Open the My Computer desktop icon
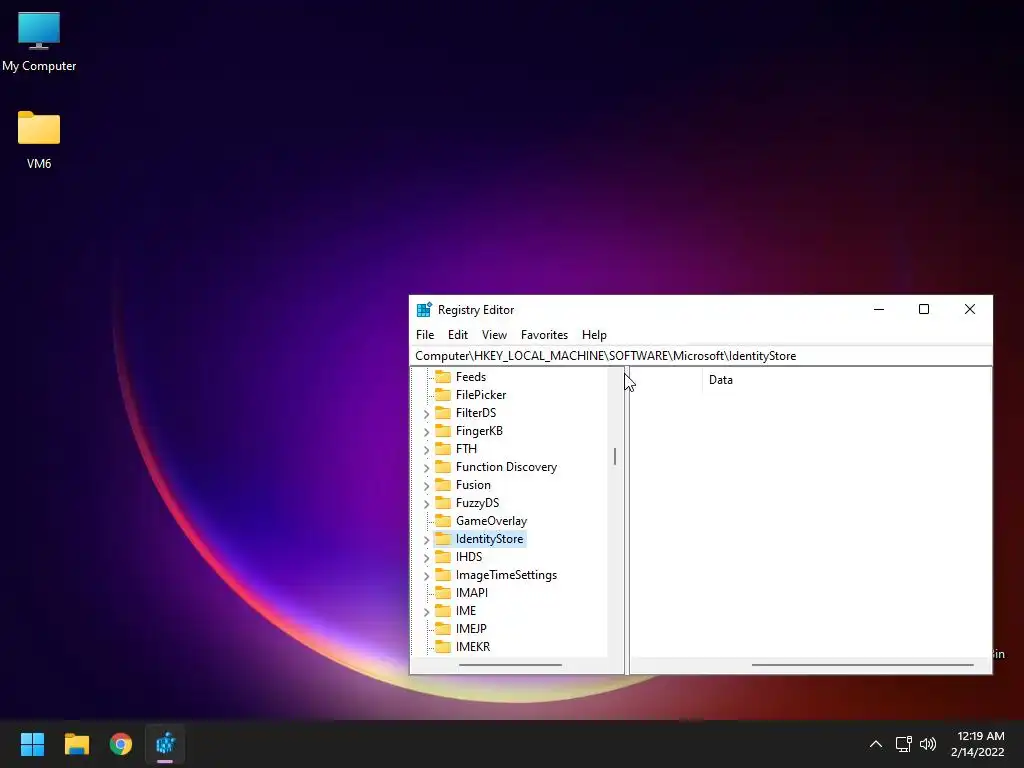Image resolution: width=1024 pixels, height=768 pixels. [x=39, y=40]
